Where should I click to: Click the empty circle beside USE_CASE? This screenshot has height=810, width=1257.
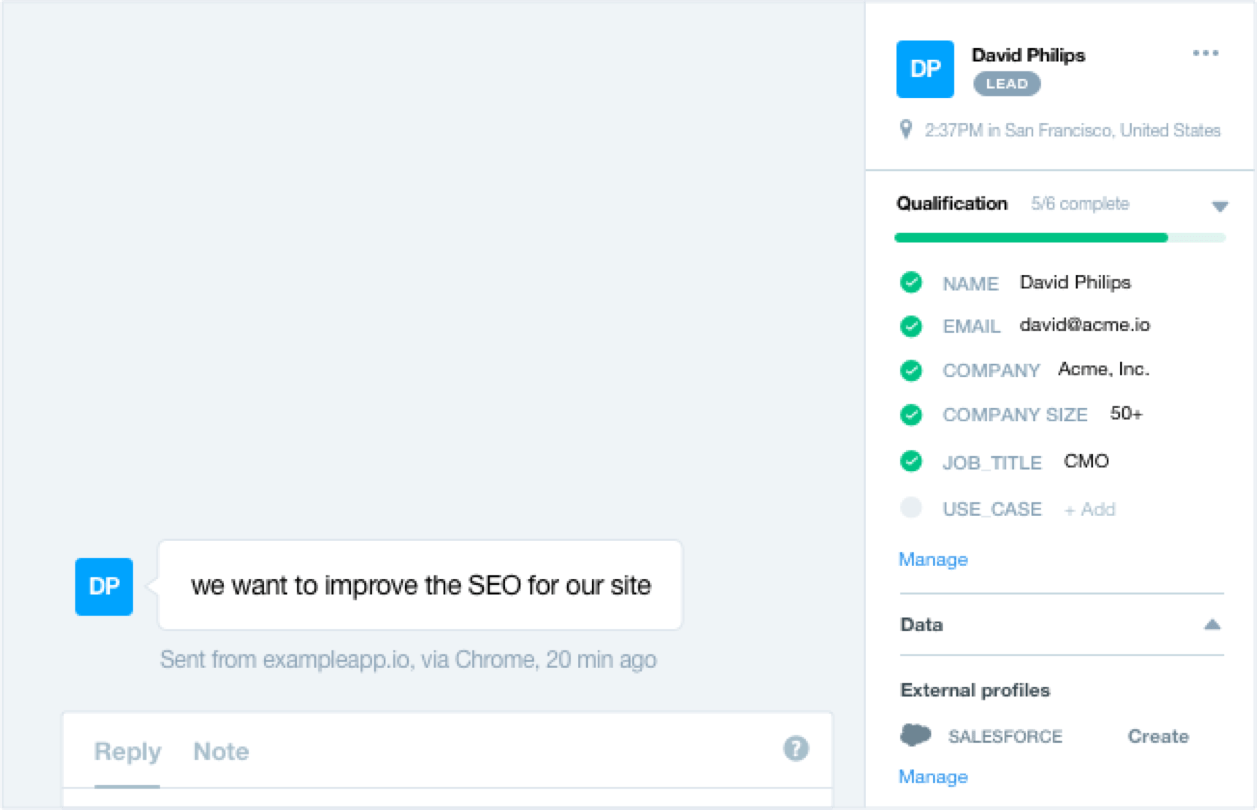(910, 507)
